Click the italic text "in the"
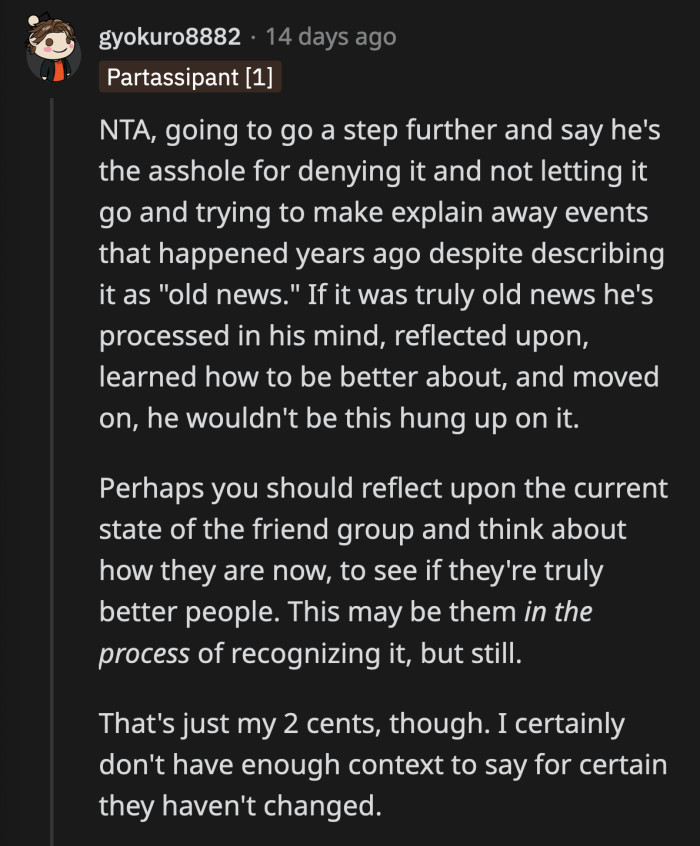Screen dimensions: 700x846 point(557,611)
